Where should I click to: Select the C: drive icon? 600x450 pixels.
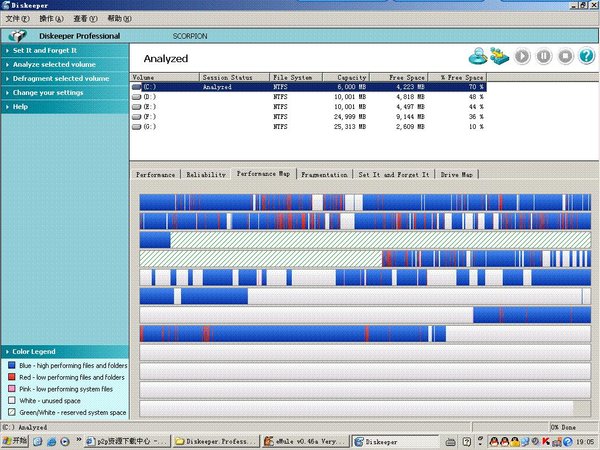click(x=137, y=87)
